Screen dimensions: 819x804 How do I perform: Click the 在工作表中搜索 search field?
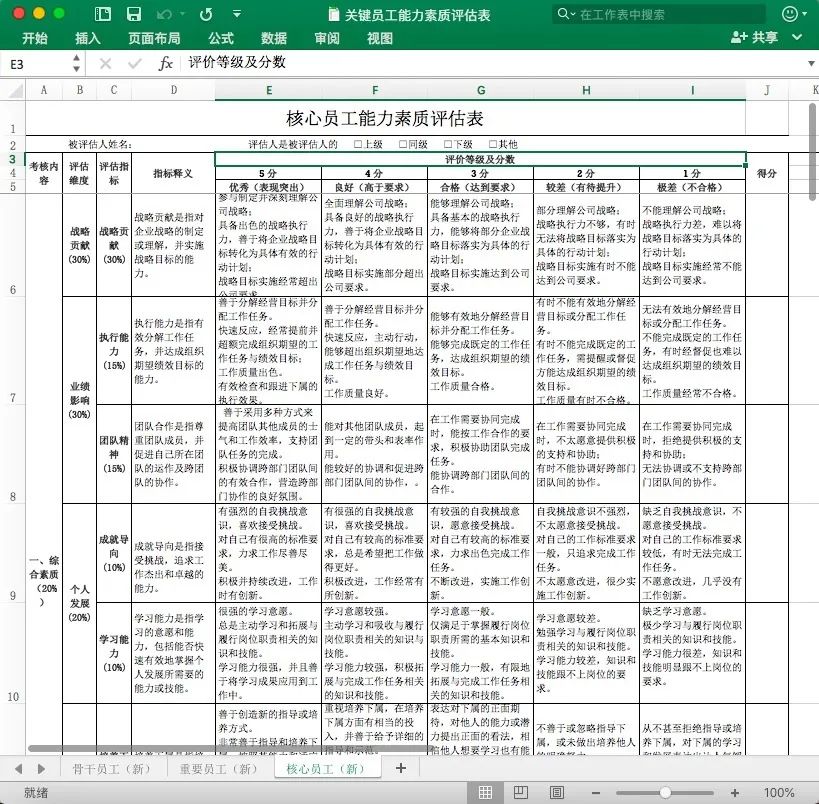[660, 14]
